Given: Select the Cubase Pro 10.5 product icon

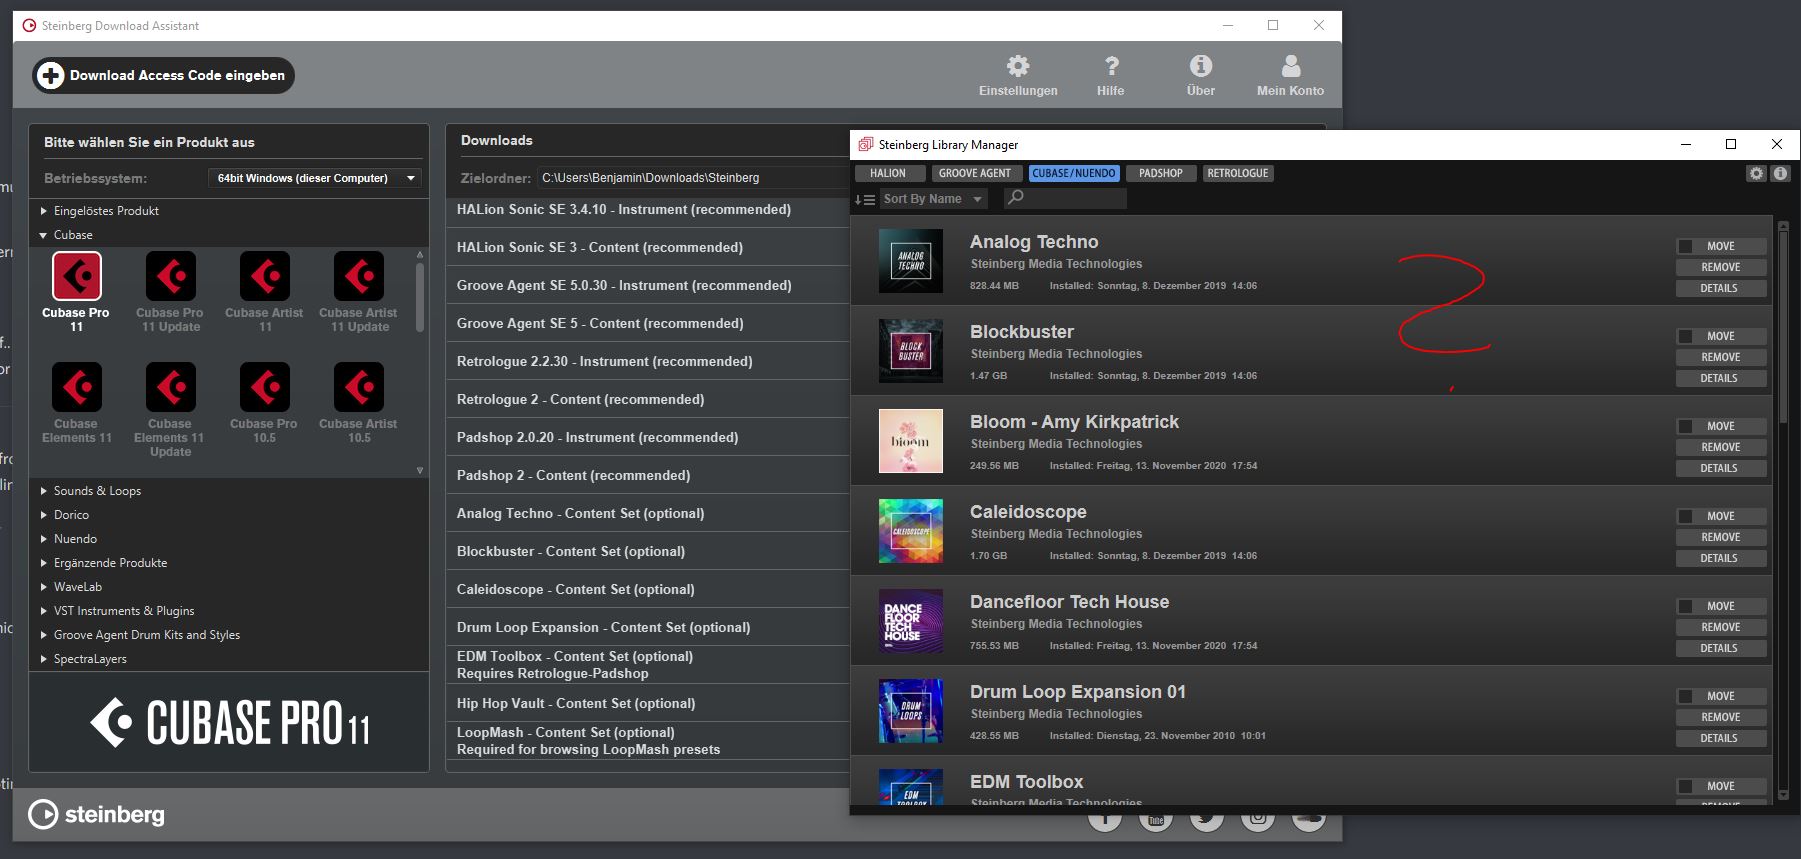Looking at the screenshot, I should (265, 387).
